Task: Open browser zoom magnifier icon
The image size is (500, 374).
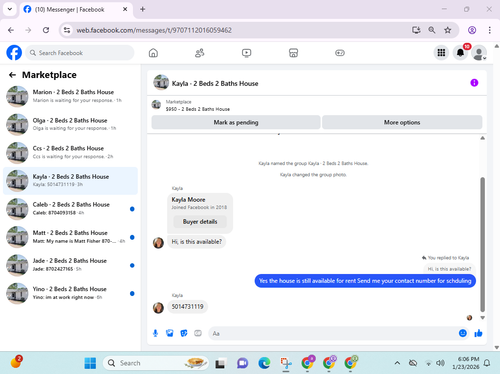Action: 432,30
